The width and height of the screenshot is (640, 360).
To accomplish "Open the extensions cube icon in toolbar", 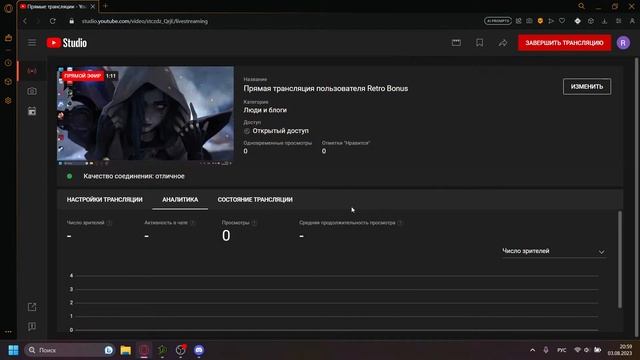I will tap(591, 21).
